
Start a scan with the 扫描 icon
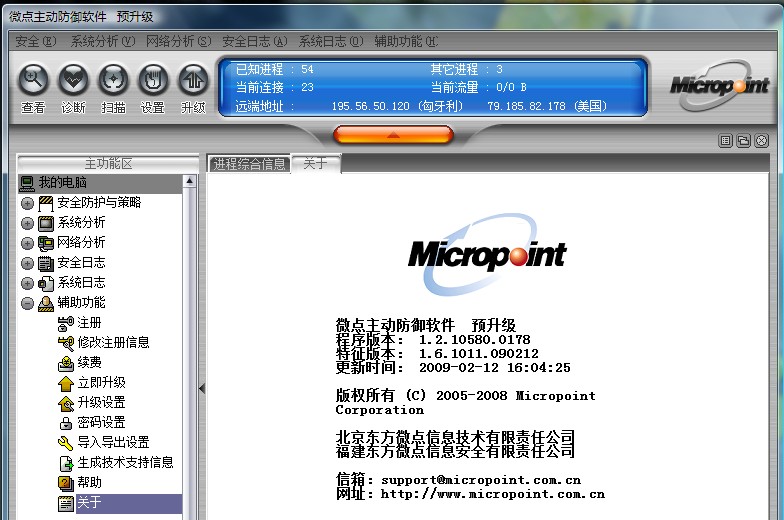click(114, 80)
